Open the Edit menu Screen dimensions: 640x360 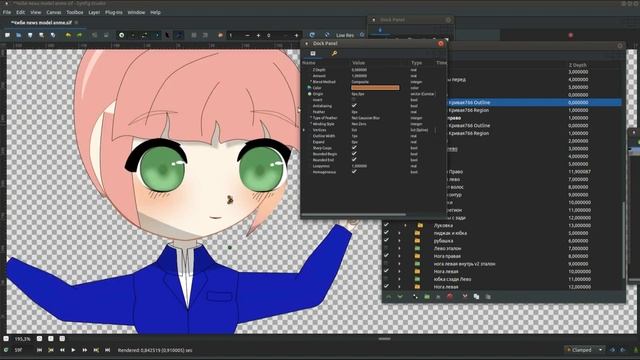coord(20,12)
